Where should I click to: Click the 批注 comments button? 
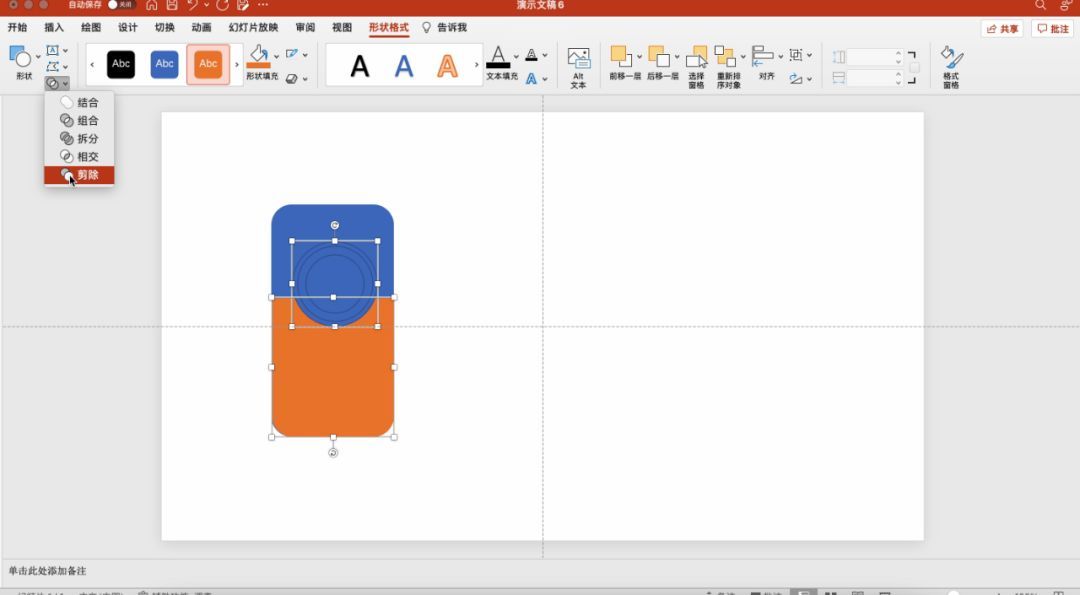tap(1052, 29)
